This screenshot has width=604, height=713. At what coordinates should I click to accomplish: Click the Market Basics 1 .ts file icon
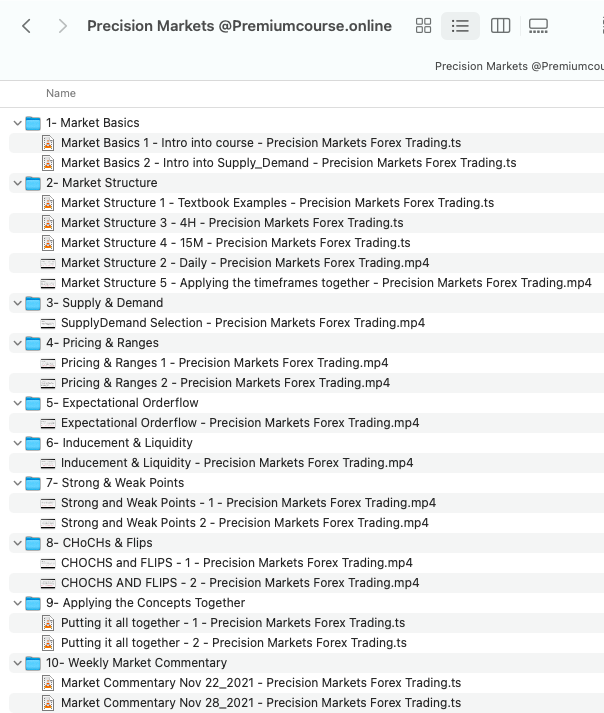tap(48, 143)
